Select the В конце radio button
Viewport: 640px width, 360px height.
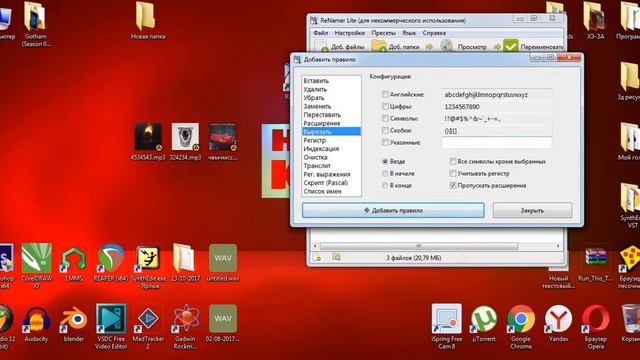click(x=385, y=185)
